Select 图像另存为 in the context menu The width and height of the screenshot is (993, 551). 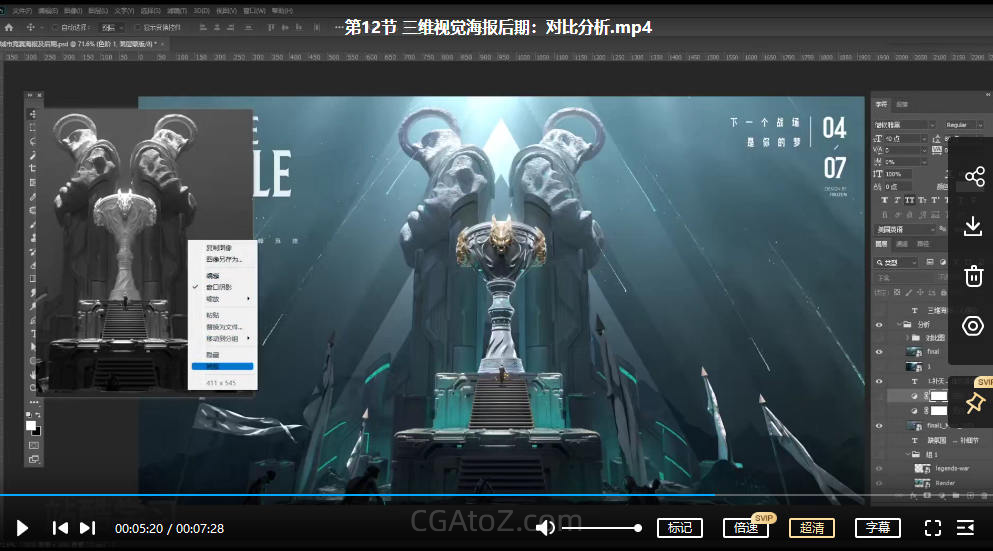point(224,259)
